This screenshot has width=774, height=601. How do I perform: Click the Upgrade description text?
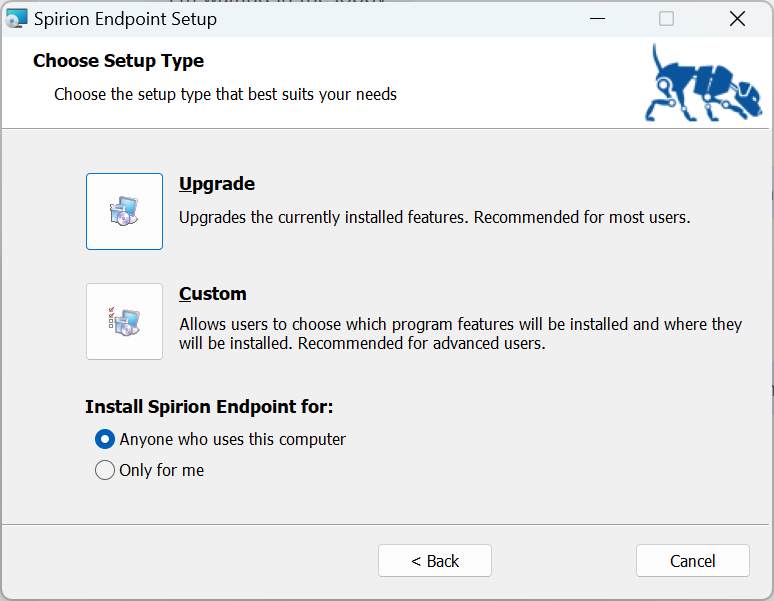point(434,216)
